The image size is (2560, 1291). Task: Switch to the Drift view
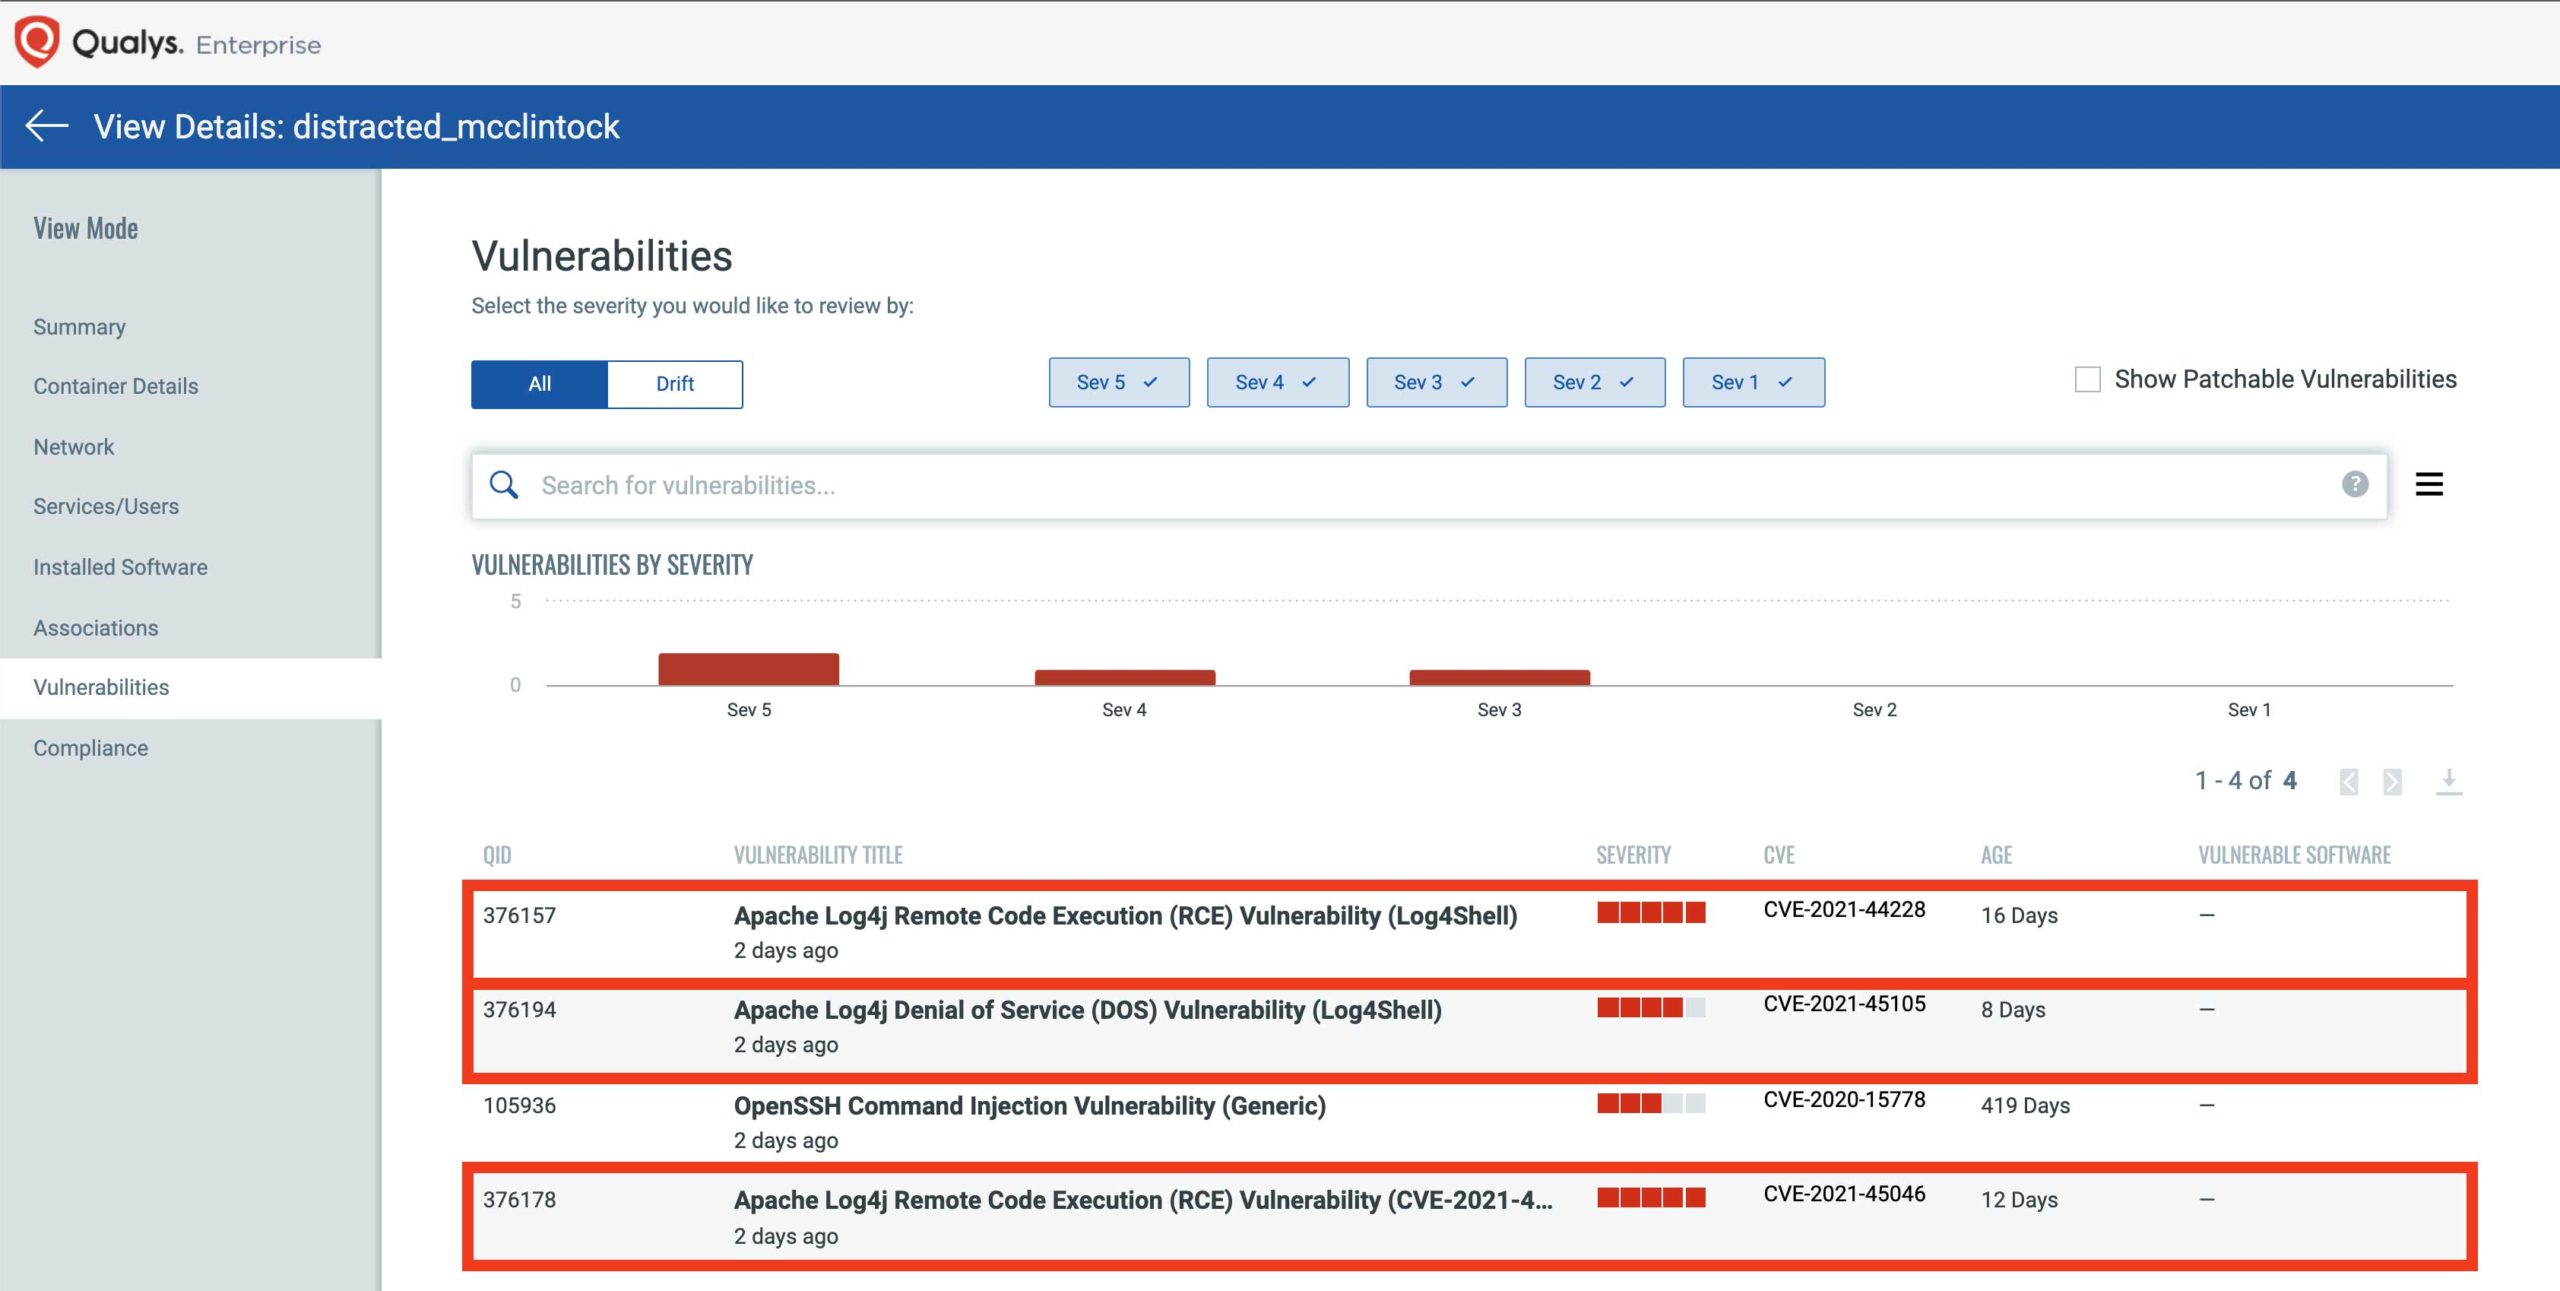tap(675, 383)
